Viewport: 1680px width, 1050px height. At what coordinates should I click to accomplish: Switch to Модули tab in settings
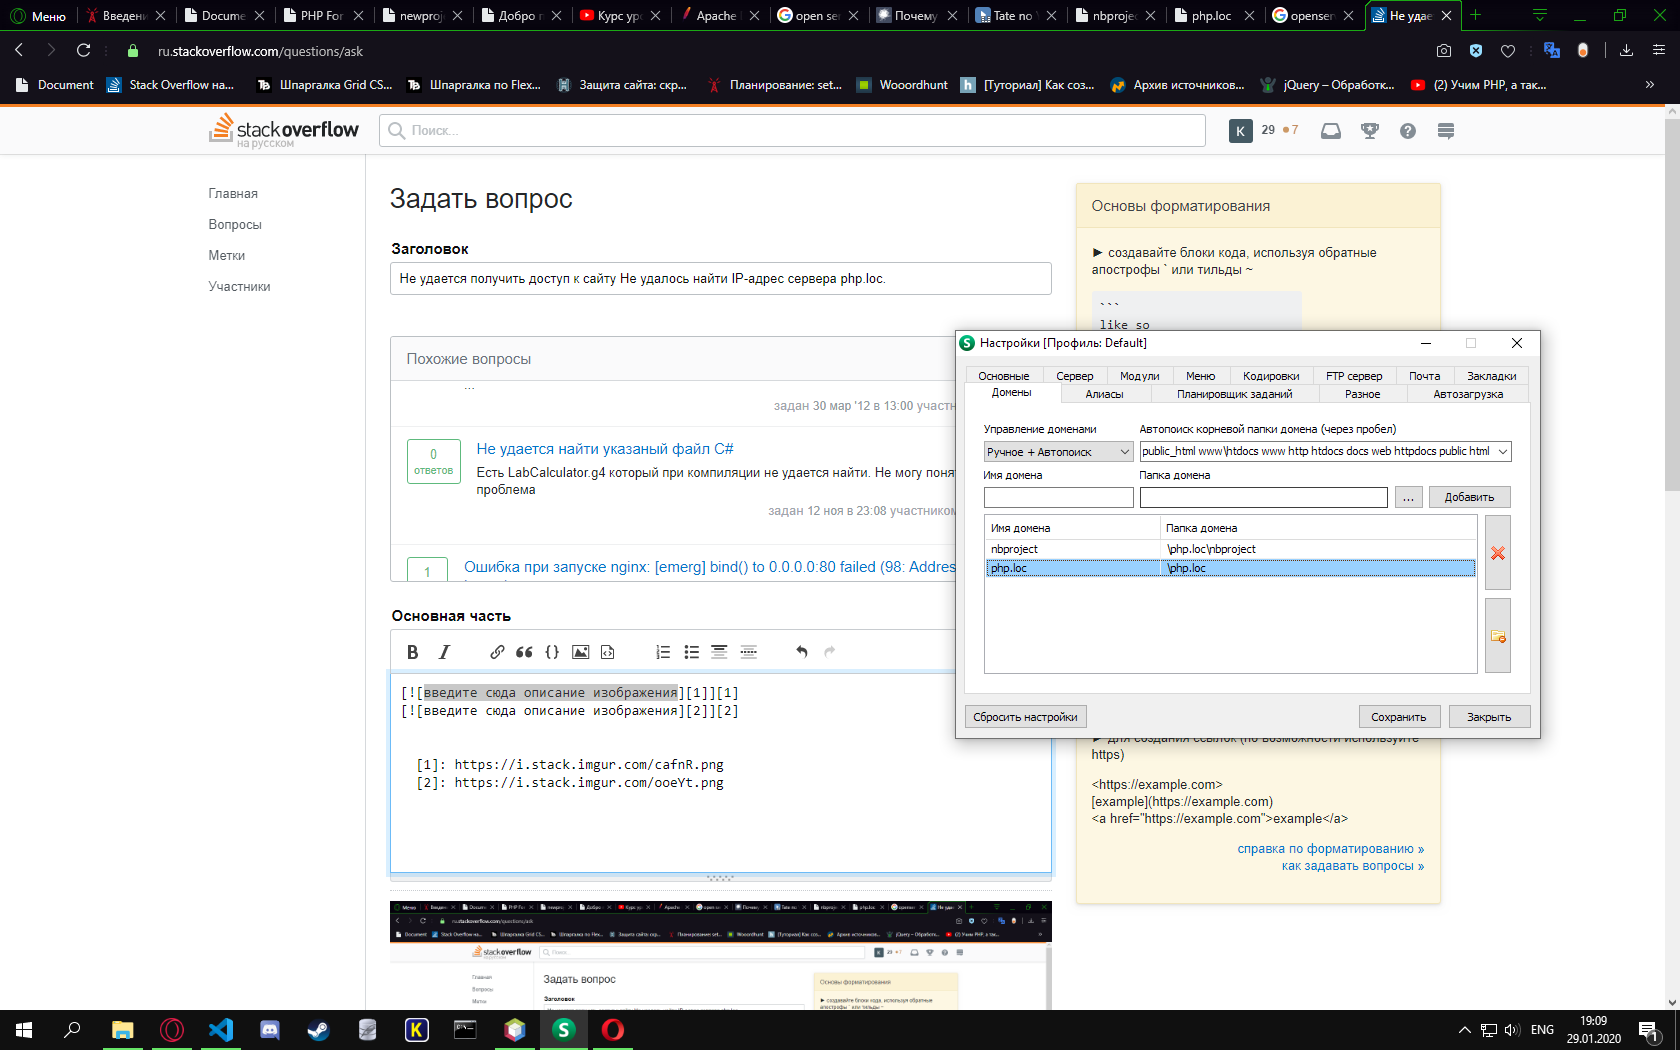pyautogui.click(x=1140, y=376)
